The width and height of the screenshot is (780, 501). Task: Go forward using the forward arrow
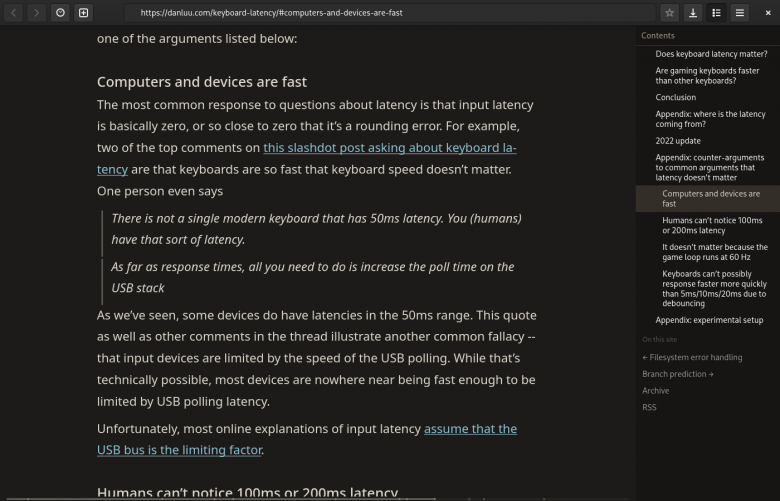click(36, 13)
